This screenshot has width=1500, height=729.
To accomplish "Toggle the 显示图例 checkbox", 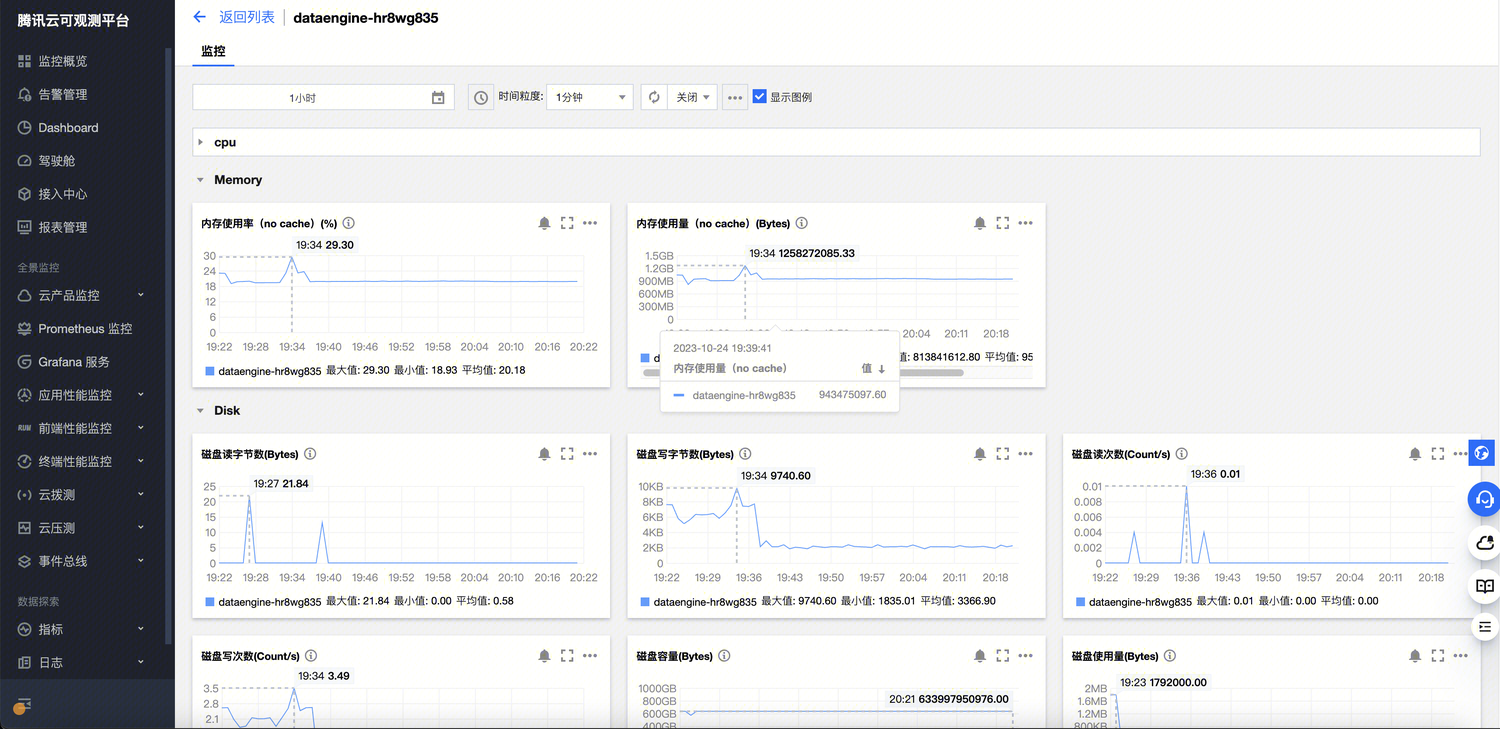I will [760, 97].
